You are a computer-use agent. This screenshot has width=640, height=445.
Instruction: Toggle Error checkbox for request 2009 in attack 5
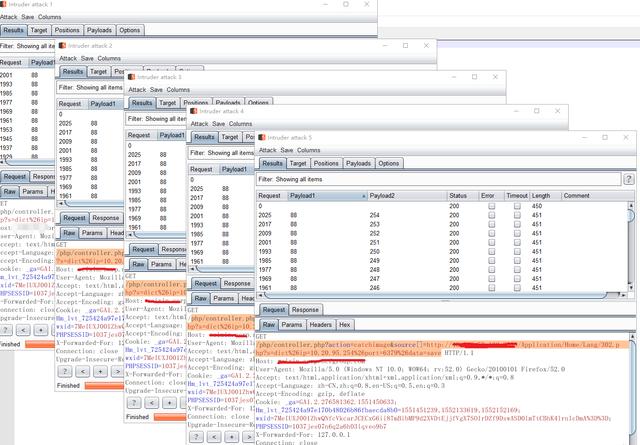[491, 233]
